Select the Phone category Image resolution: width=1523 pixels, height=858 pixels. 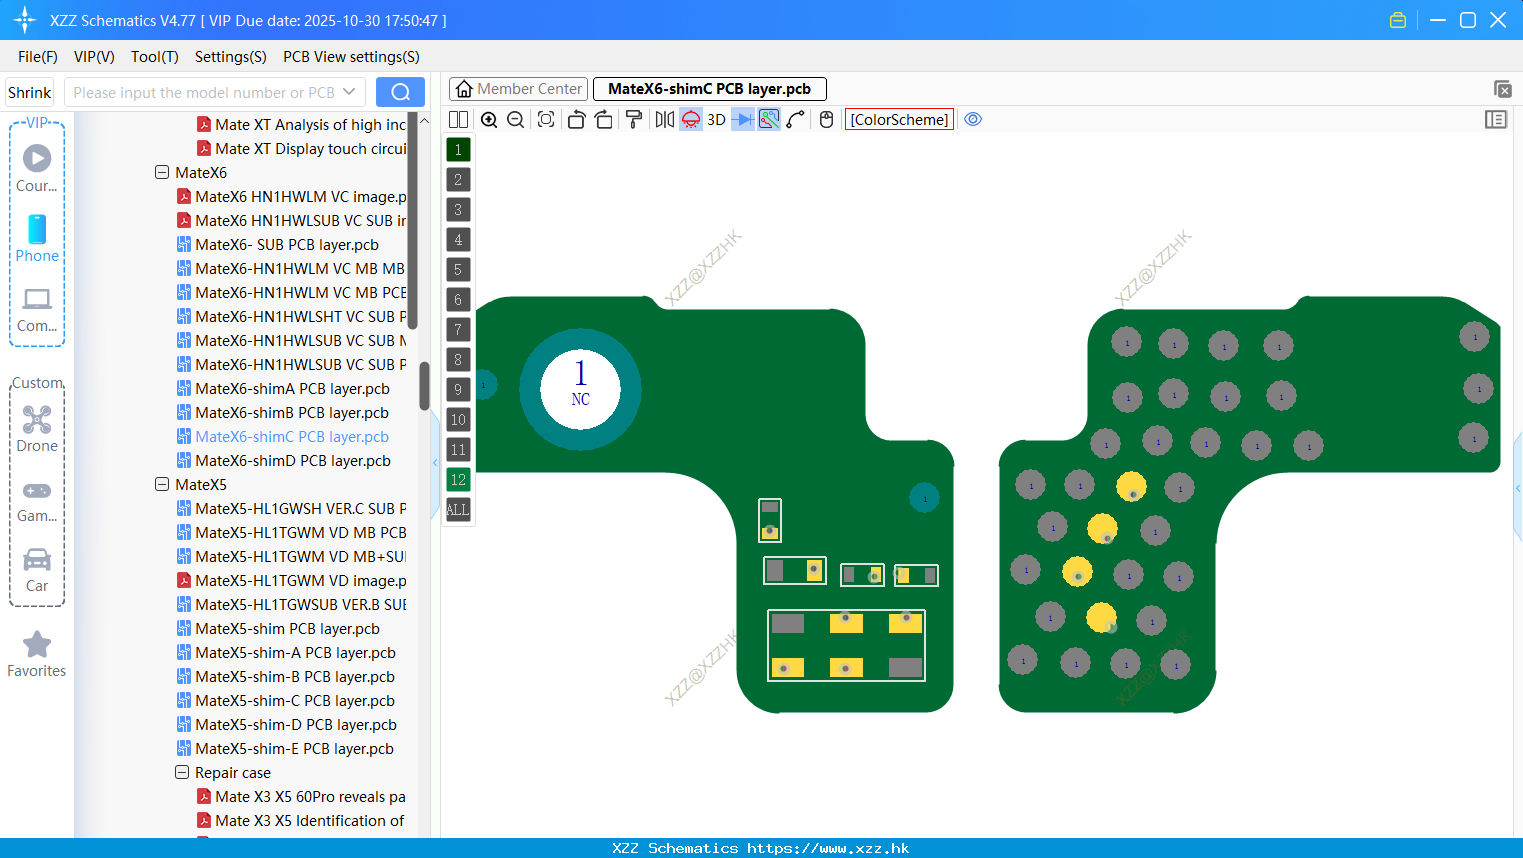coord(37,238)
